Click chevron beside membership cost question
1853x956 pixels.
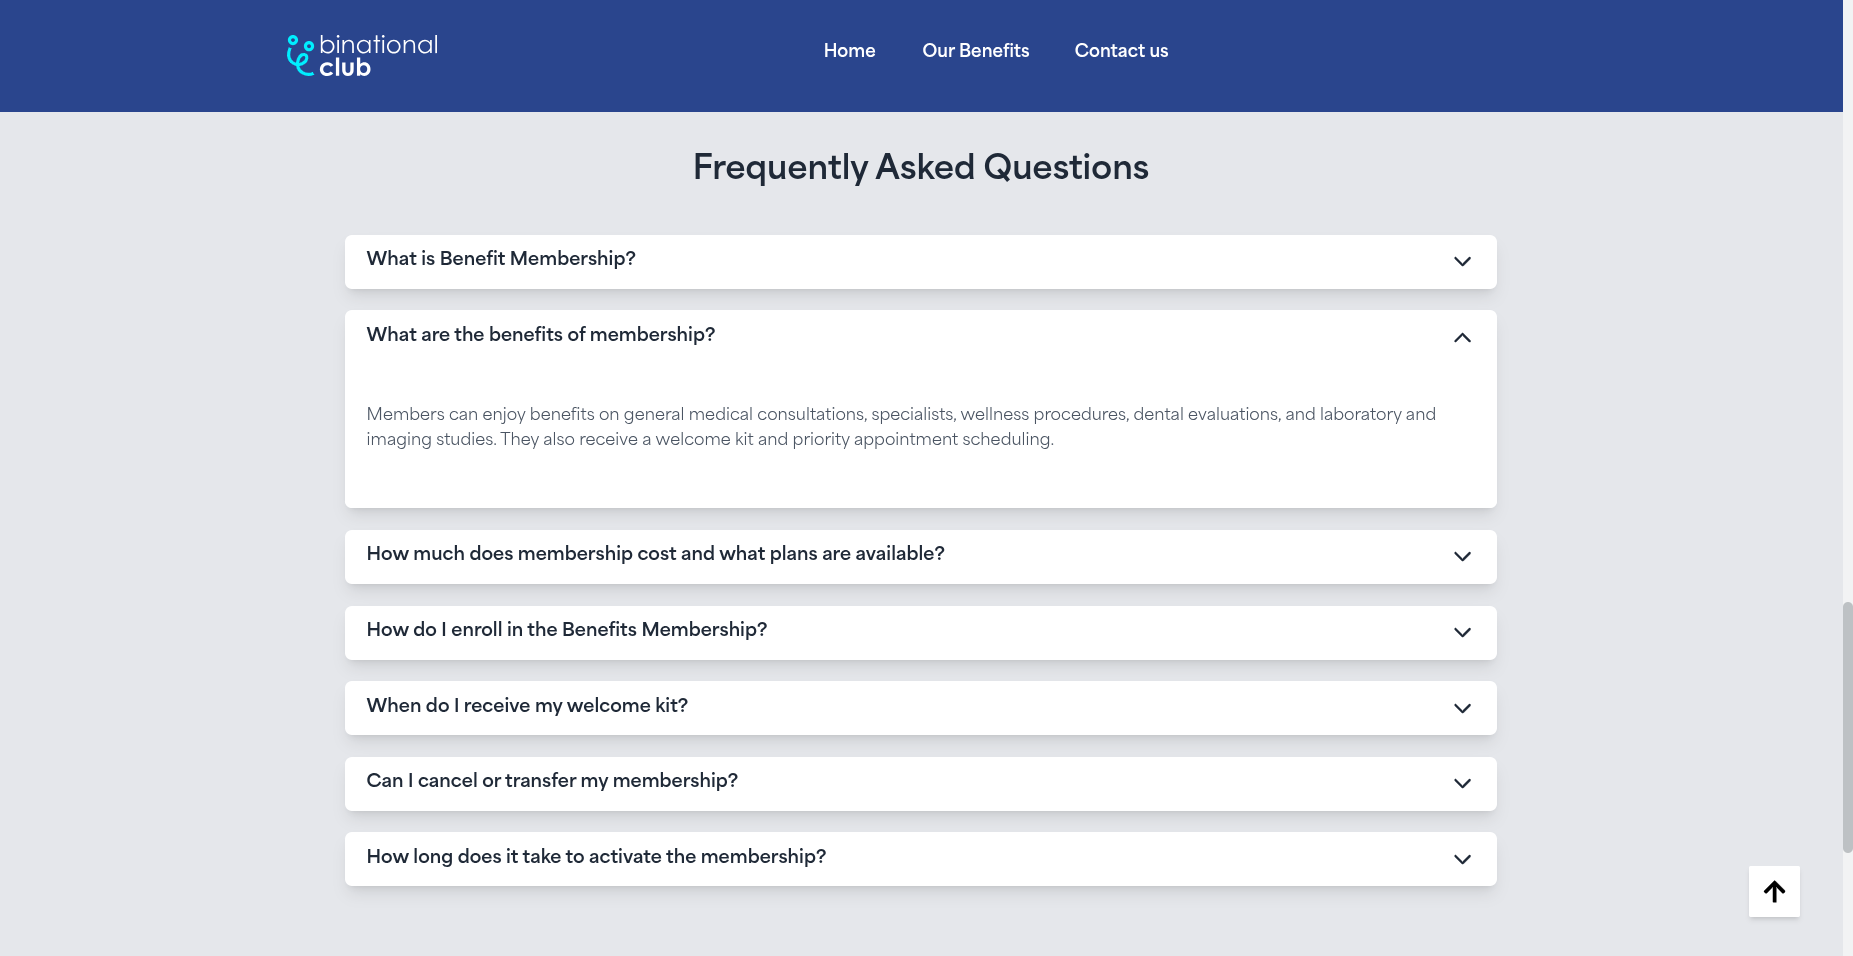[1462, 557]
